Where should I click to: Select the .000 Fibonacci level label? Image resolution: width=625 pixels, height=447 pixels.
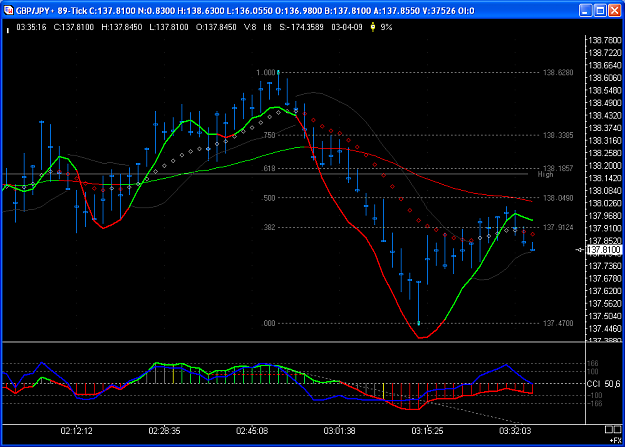[269, 323]
